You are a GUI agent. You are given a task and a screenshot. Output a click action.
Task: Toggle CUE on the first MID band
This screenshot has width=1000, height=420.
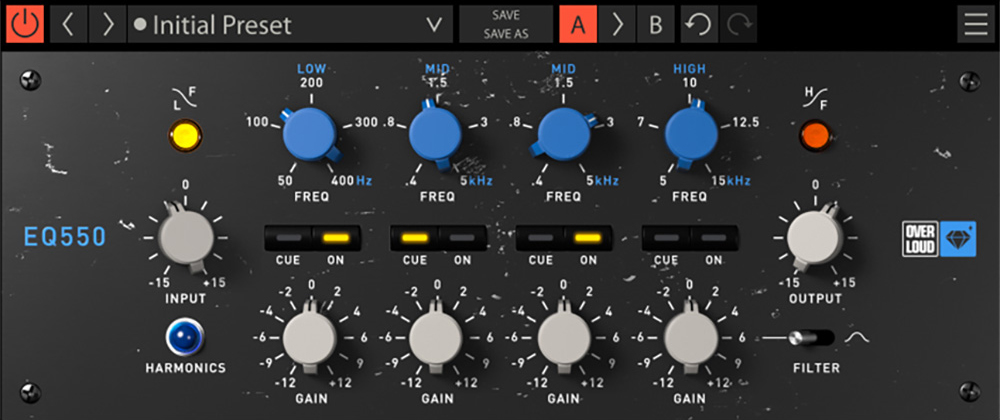pos(414,238)
